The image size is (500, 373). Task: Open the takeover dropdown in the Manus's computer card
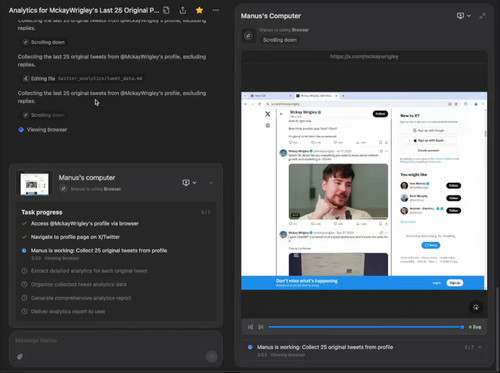coord(189,183)
